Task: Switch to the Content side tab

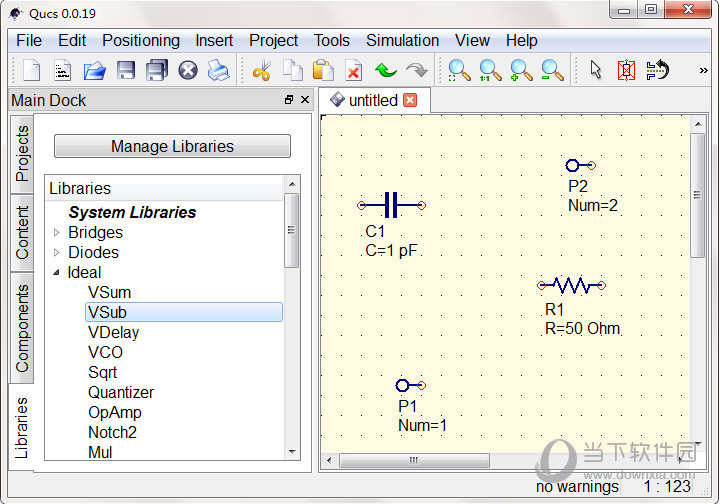Action: [22, 233]
